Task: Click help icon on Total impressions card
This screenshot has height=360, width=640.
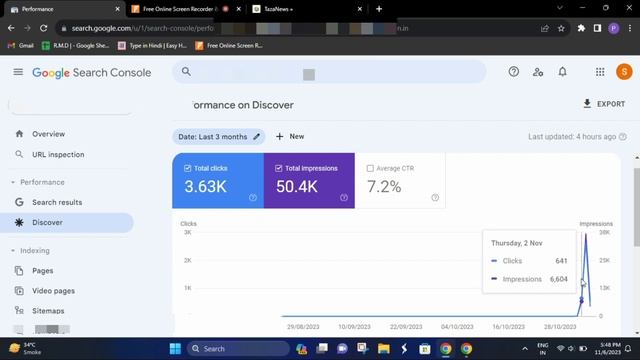Action: tap(344, 198)
